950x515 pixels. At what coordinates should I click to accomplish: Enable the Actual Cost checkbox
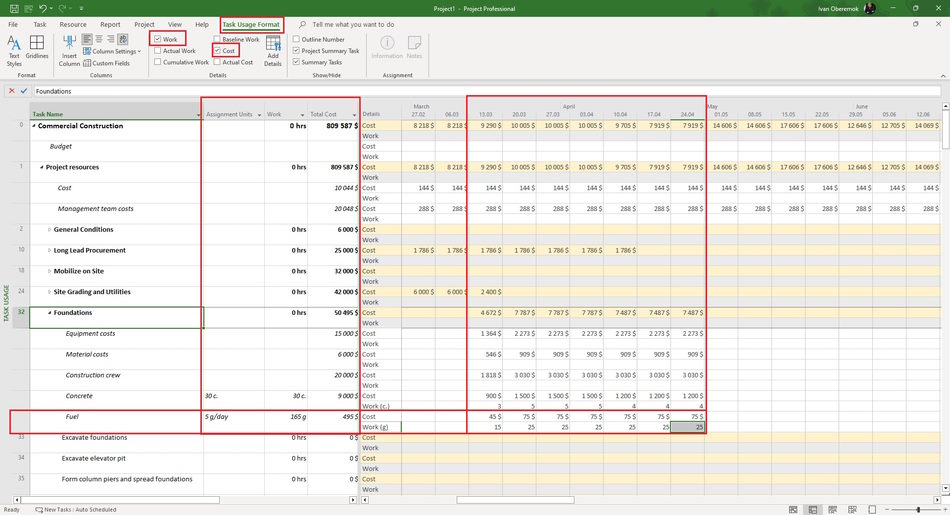tap(217, 62)
